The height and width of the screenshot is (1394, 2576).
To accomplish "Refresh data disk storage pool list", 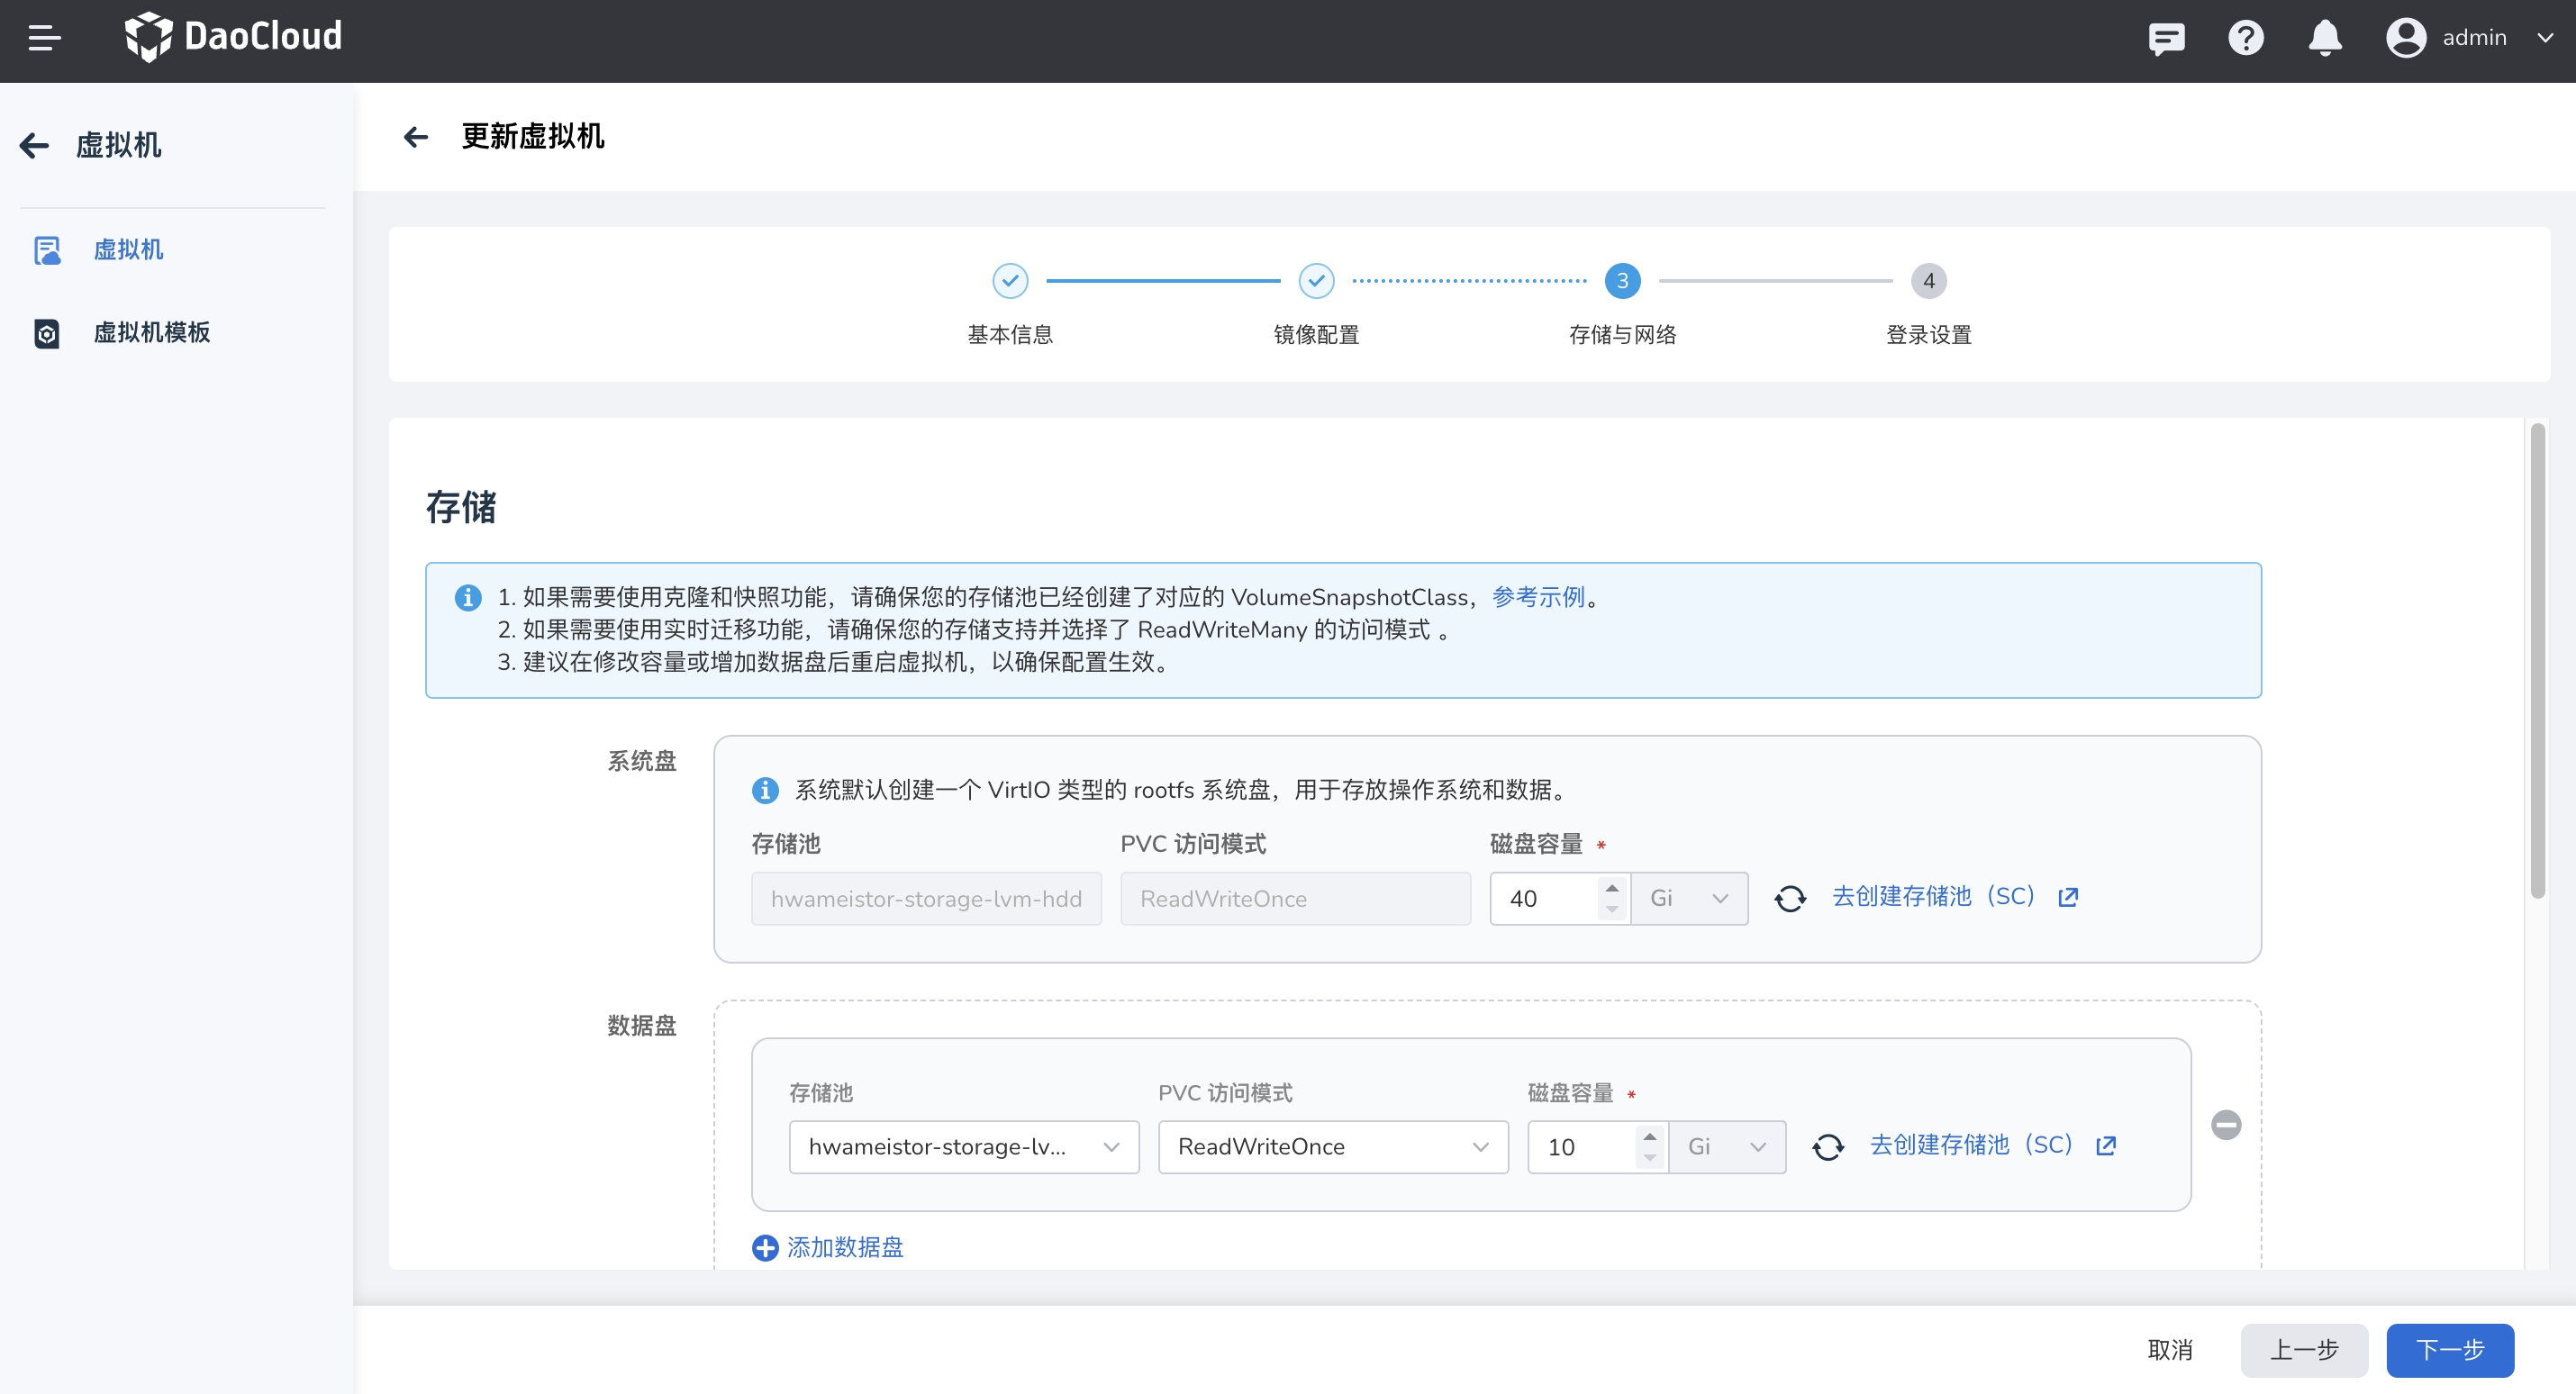I will point(1828,1146).
